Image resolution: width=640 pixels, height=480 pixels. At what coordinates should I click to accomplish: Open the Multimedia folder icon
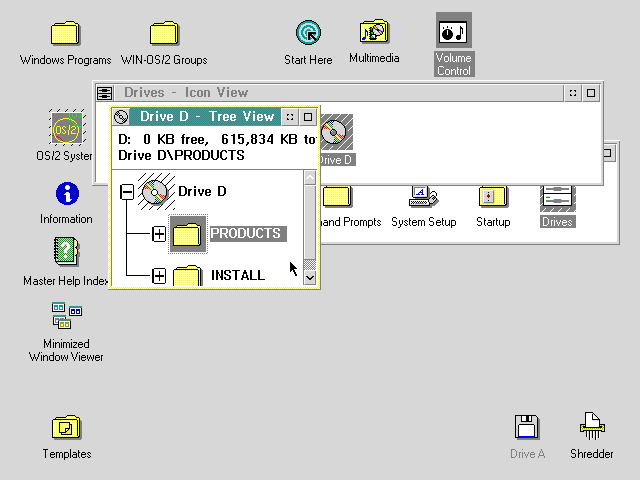pos(374,31)
